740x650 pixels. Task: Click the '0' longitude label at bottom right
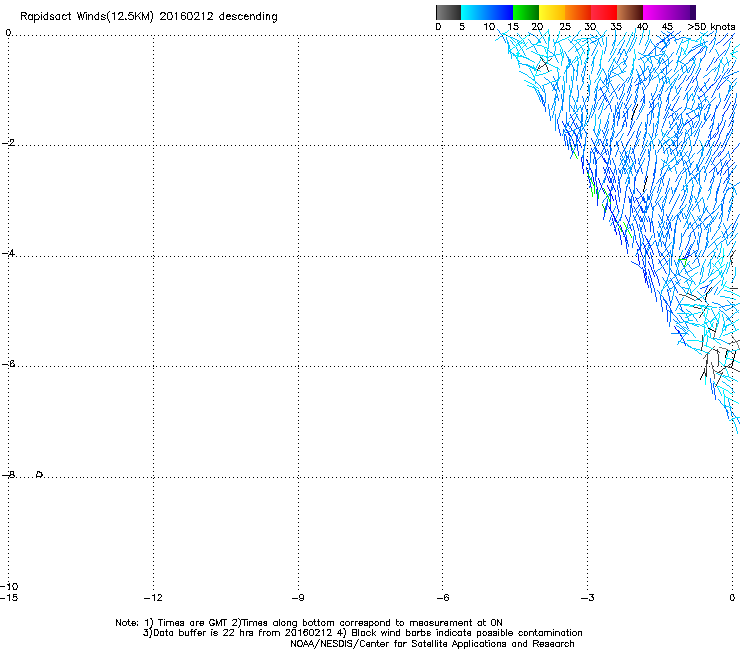732,598
